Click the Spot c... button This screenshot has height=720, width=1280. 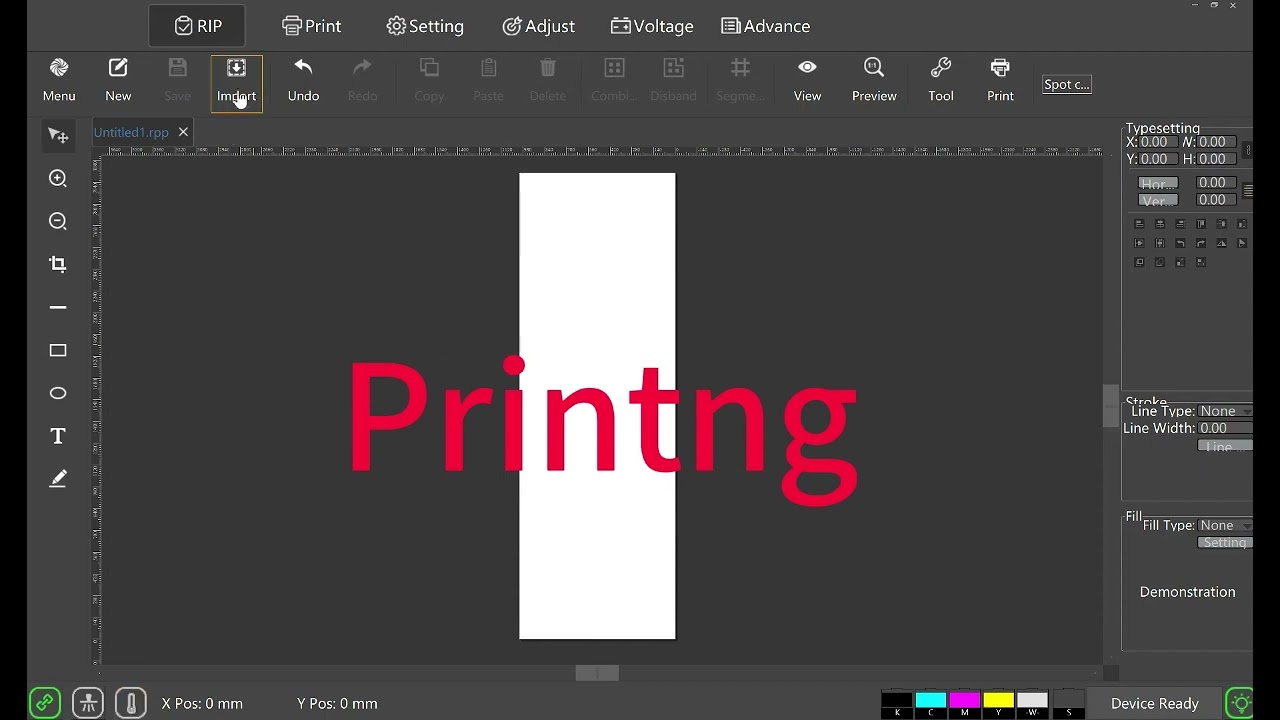pyautogui.click(x=1066, y=85)
